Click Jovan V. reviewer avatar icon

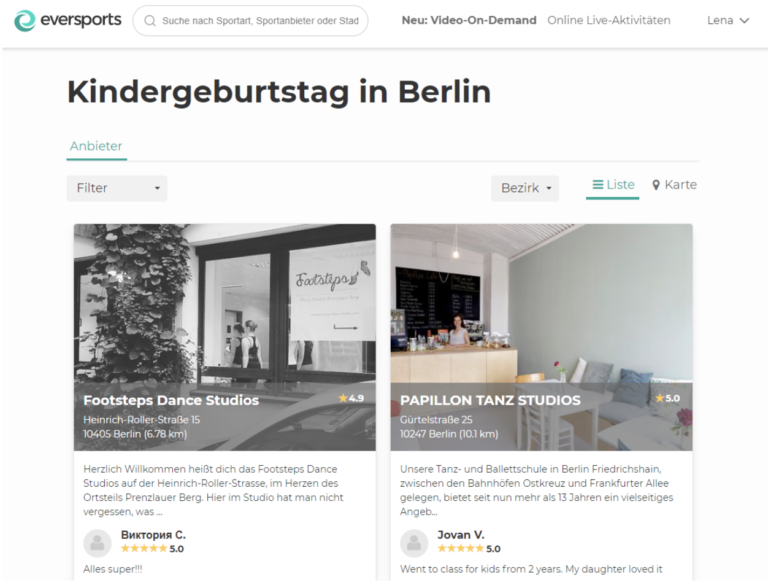pyautogui.click(x=414, y=543)
